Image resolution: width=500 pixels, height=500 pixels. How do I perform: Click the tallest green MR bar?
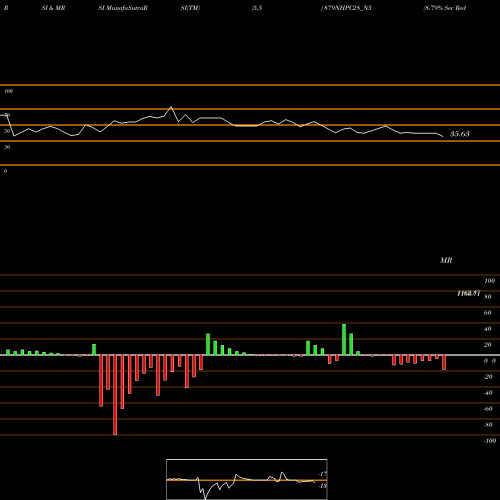click(344, 339)
